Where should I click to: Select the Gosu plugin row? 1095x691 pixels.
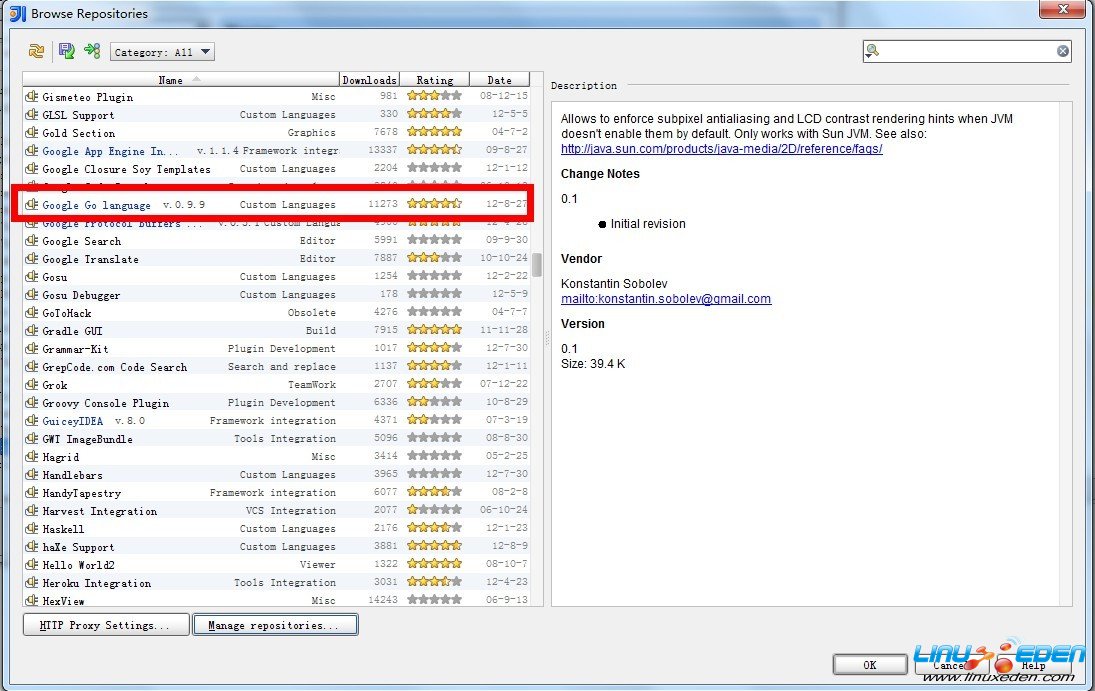[277, 277]
